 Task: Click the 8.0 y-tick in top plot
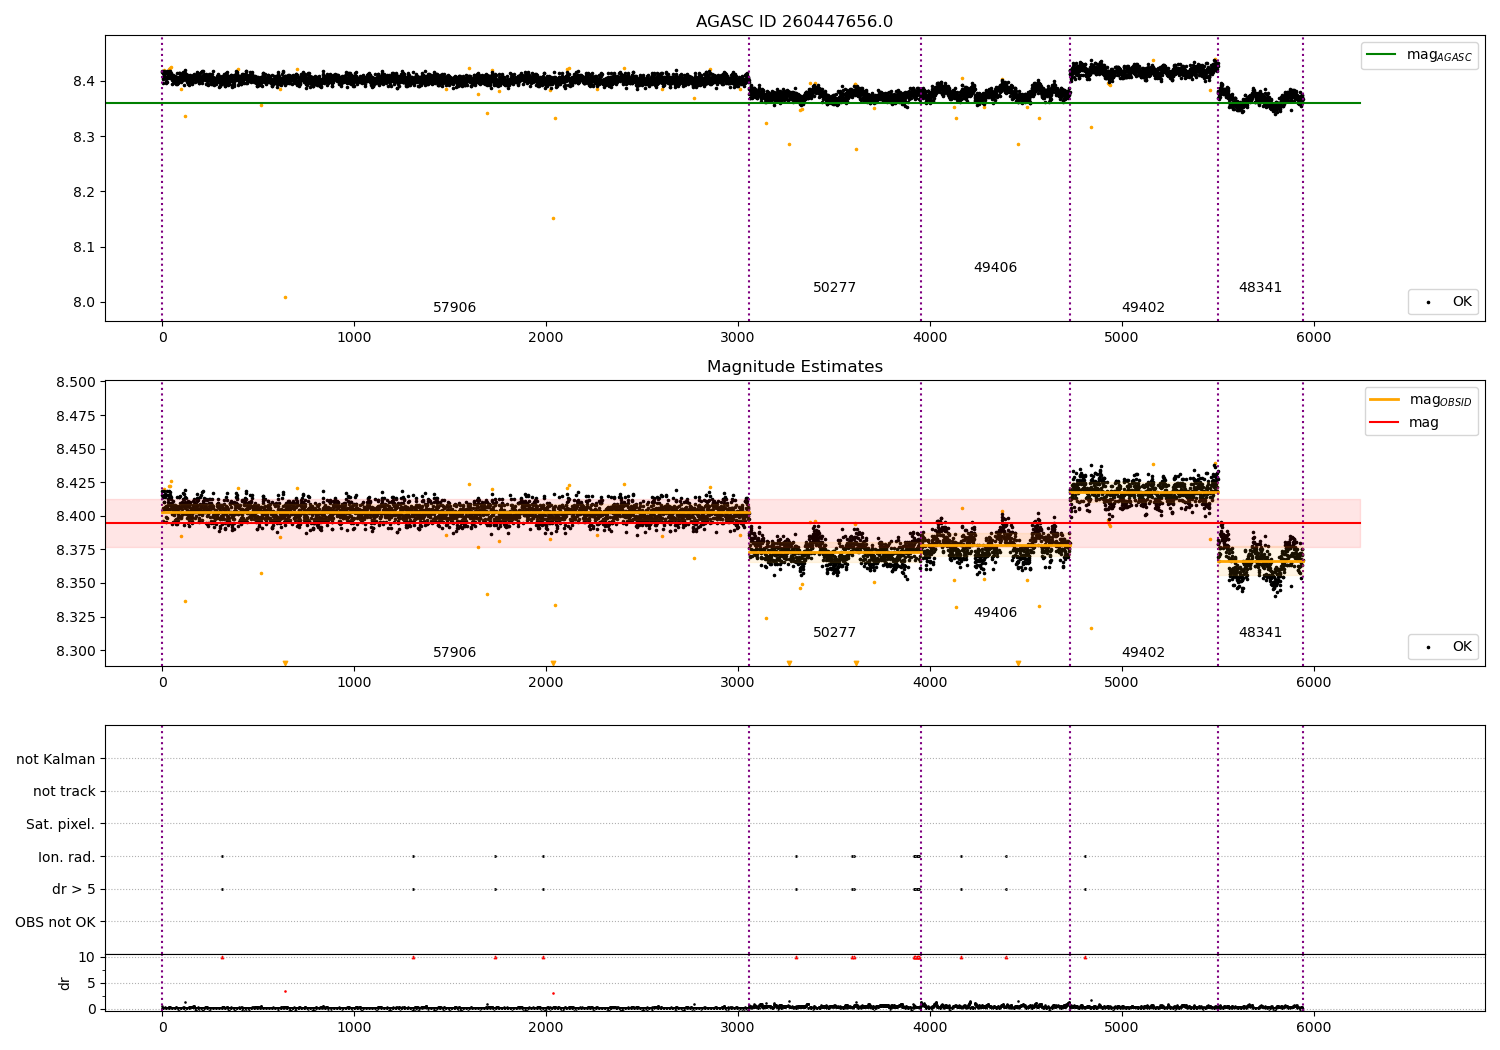85,303
